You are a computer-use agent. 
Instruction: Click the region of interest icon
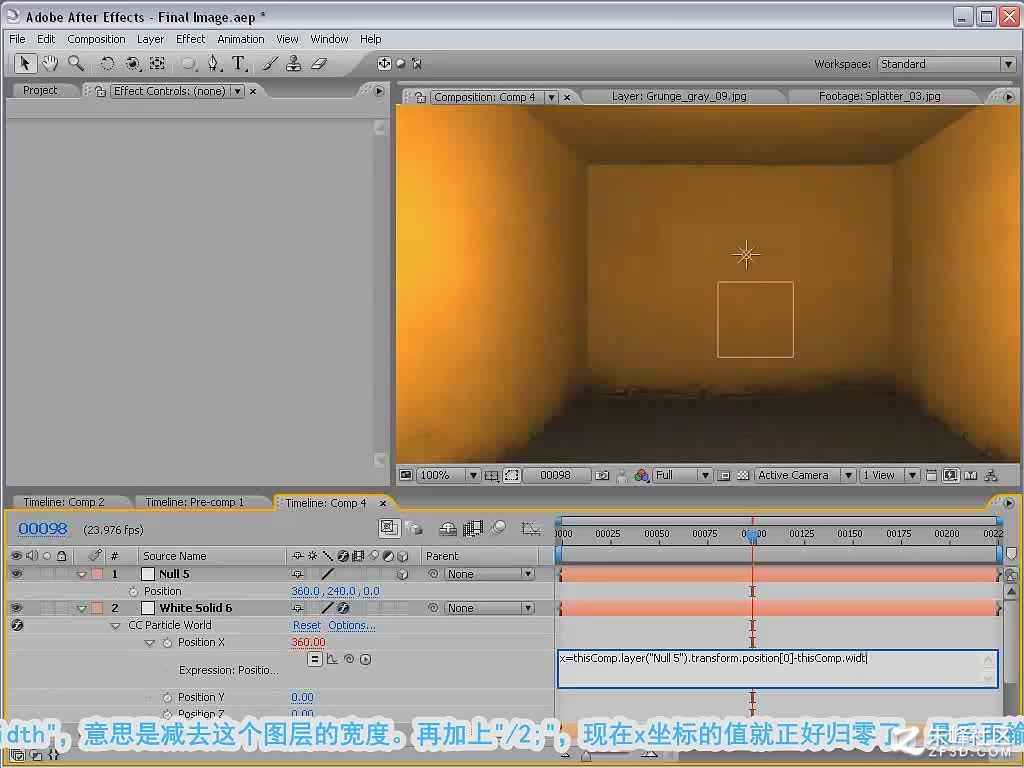pyautogui.click(x=724, y=475)
